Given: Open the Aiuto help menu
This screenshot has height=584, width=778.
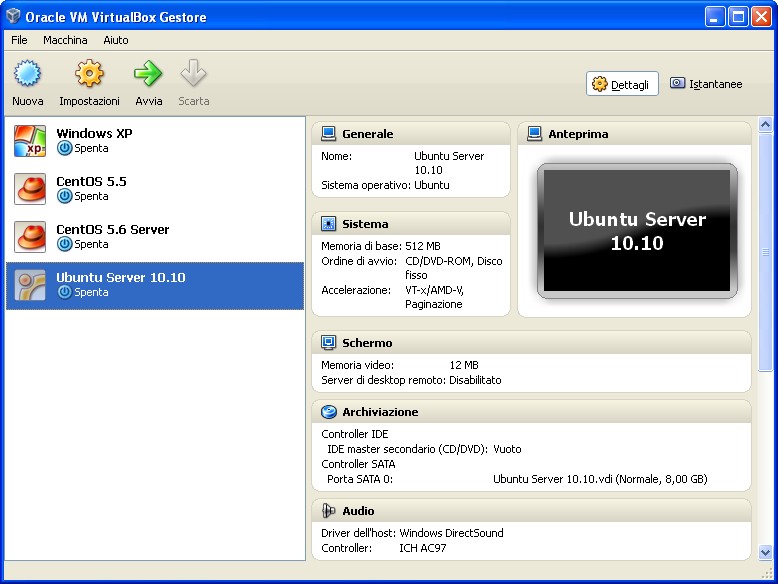Looking at the screenshot, I should pyautogui.click(x=116, y=40).
